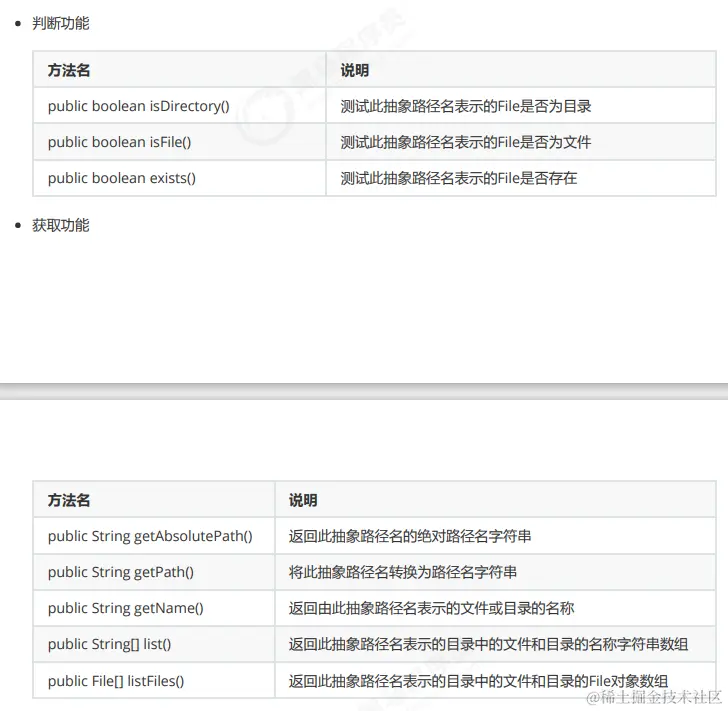Image resolution: width=728 pixels, height=711 pixels.
Task: Click description '返回此抽象路径名的绝对路径名字符串'
Action: [410, 536]
